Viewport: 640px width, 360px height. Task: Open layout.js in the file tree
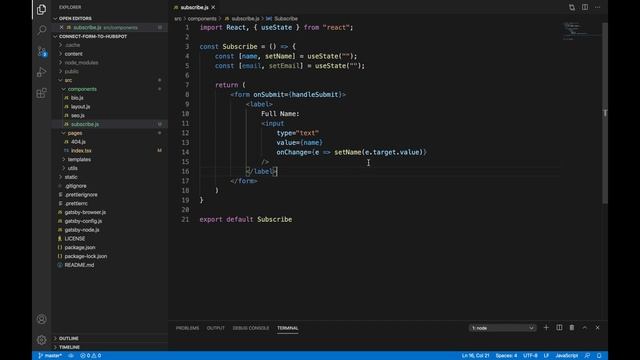[x=80, y=107]
